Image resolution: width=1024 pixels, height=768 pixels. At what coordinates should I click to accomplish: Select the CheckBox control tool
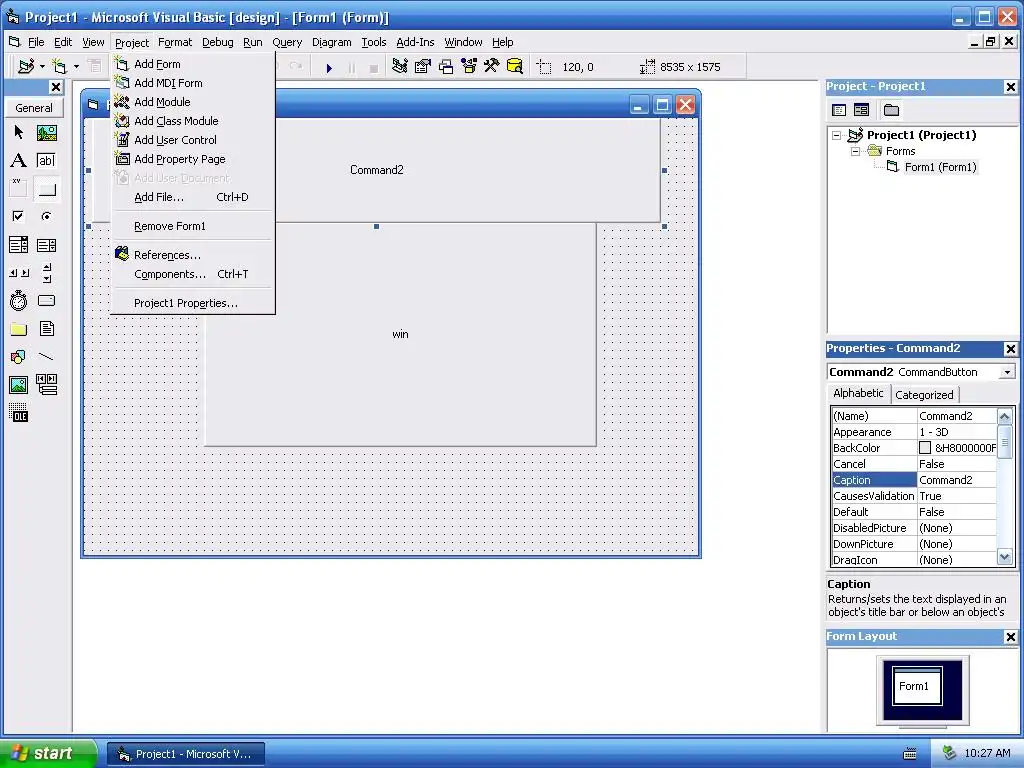point(18,216)
